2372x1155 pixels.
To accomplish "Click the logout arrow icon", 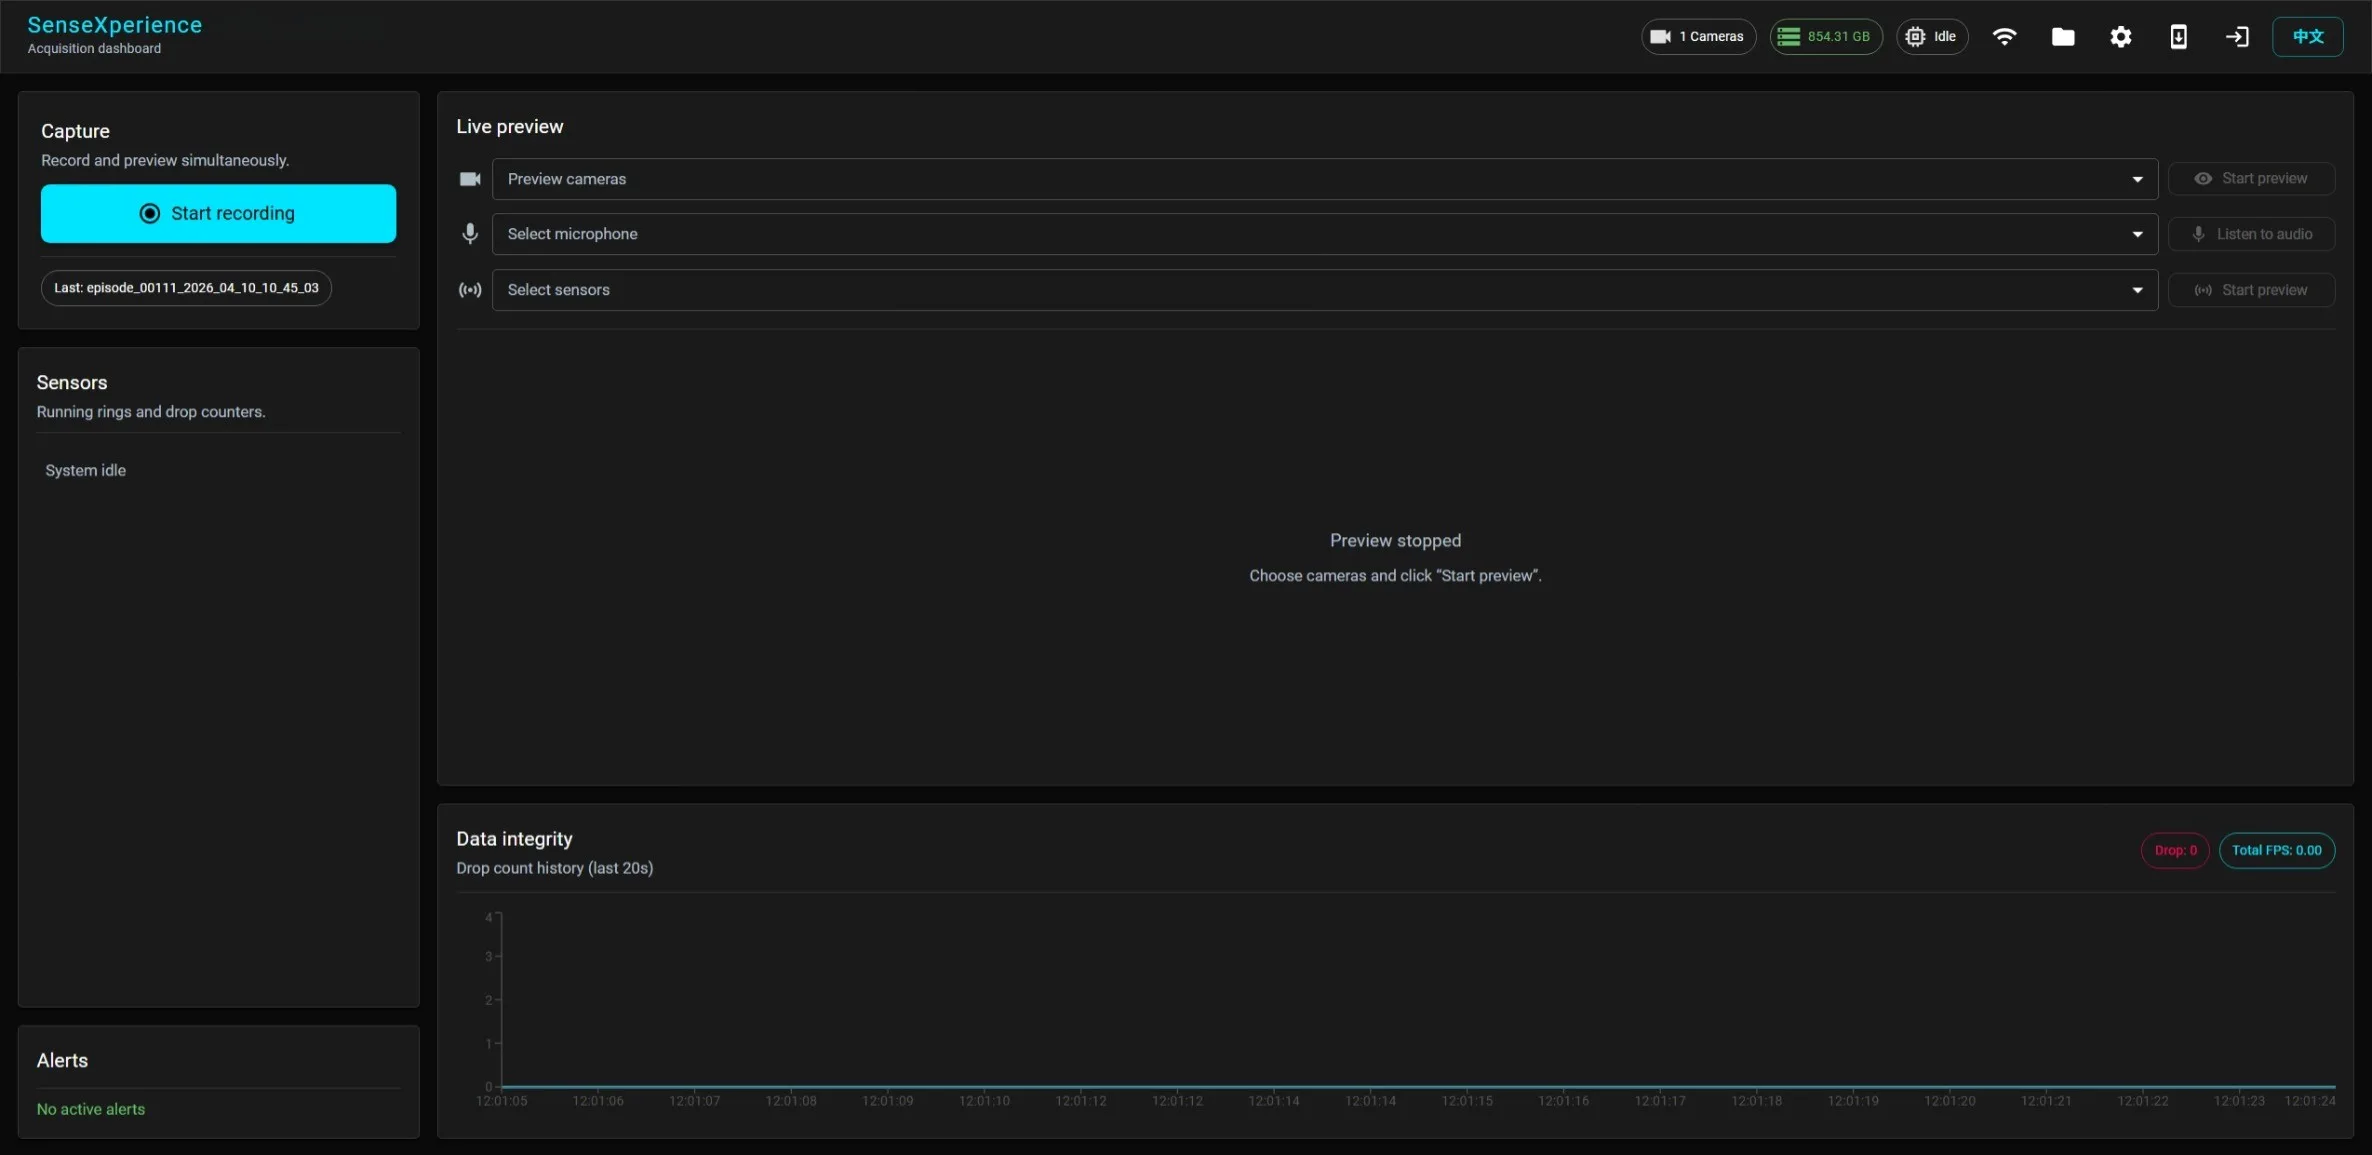I will [x=2237, y=37].
